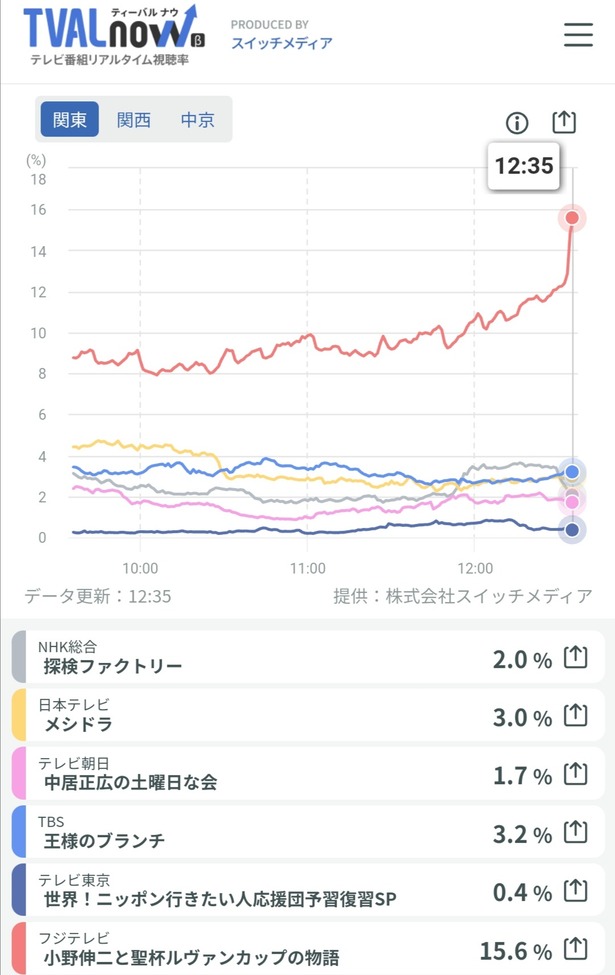Open the スイッチメディア producer link

(282, 43)
